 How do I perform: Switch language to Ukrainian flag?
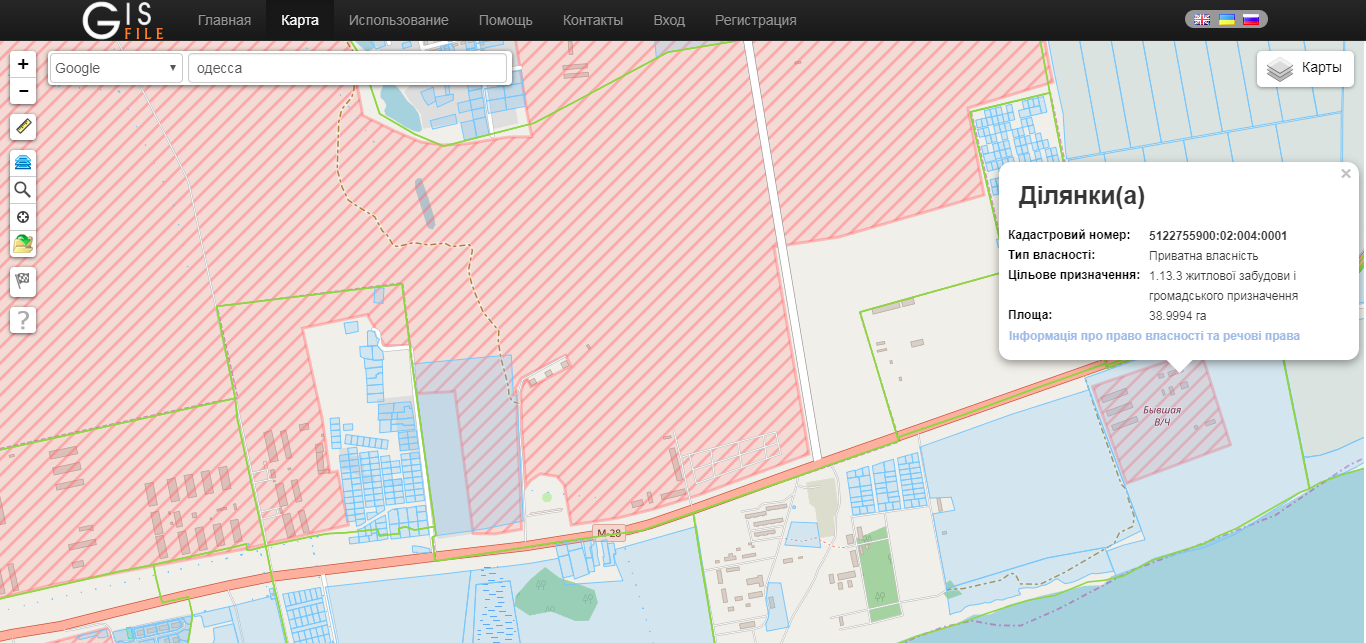[1226, 19]
